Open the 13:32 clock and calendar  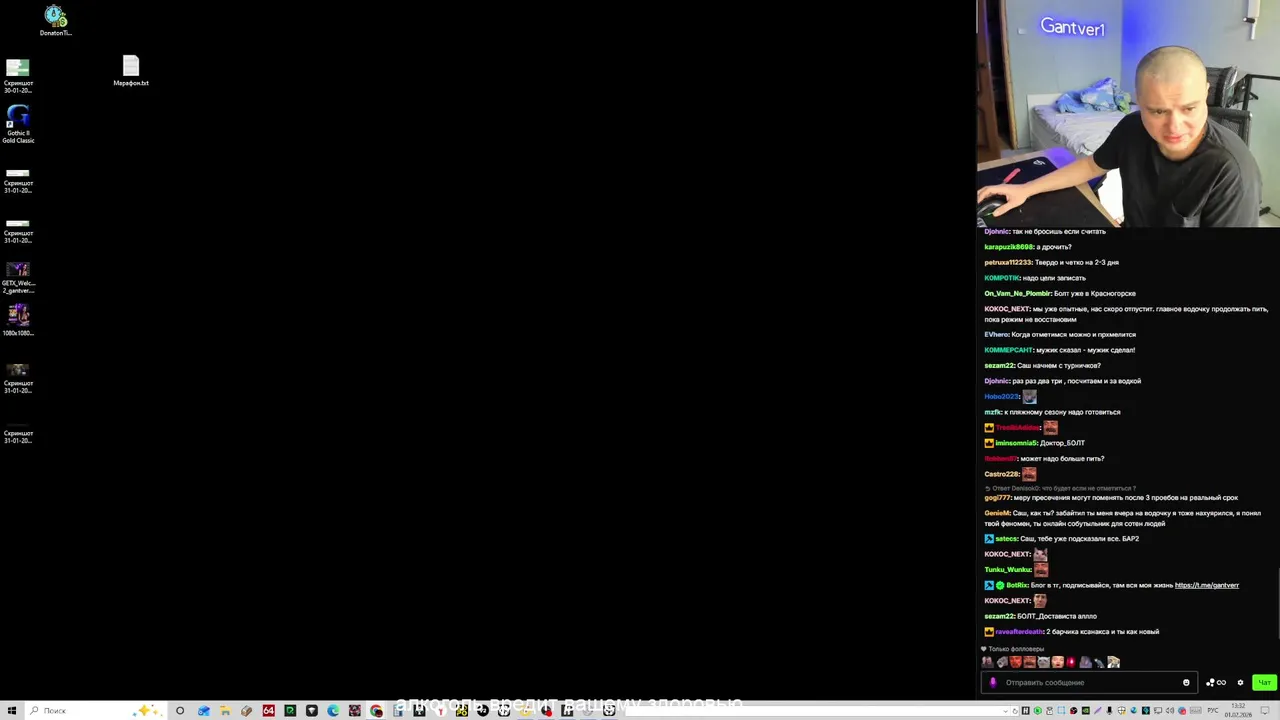pyautogui.click(x=1239, y=710)
